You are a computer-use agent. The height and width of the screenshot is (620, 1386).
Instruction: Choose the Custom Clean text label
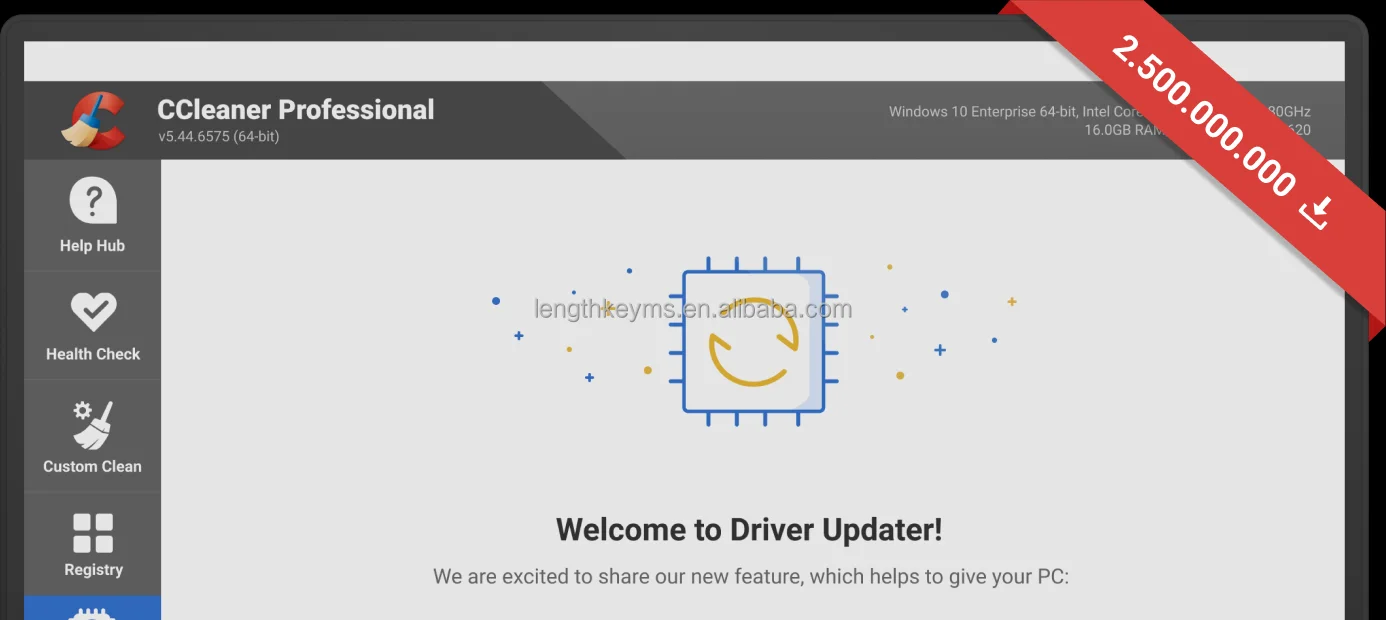93,466
